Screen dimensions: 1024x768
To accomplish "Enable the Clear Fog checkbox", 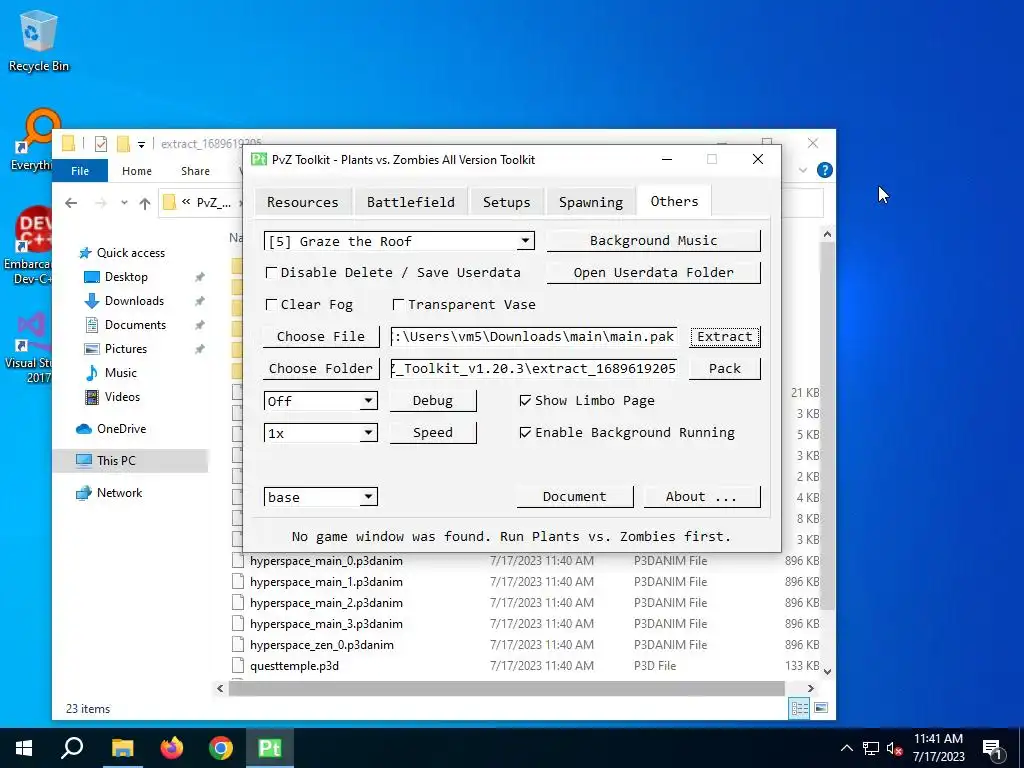I will pos(271,304).
